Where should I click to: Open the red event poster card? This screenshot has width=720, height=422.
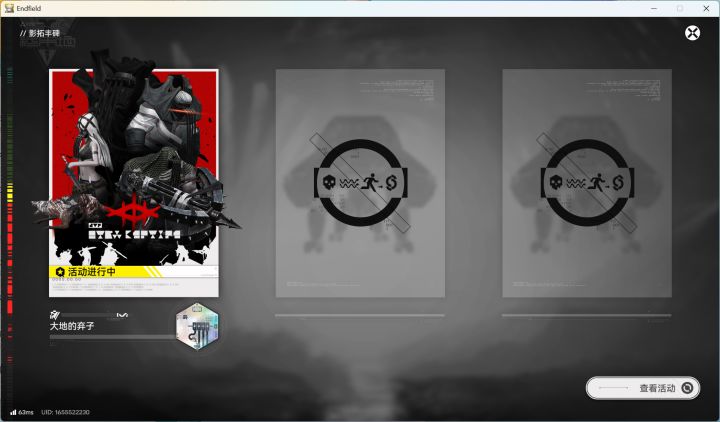(x=134, y=183)
